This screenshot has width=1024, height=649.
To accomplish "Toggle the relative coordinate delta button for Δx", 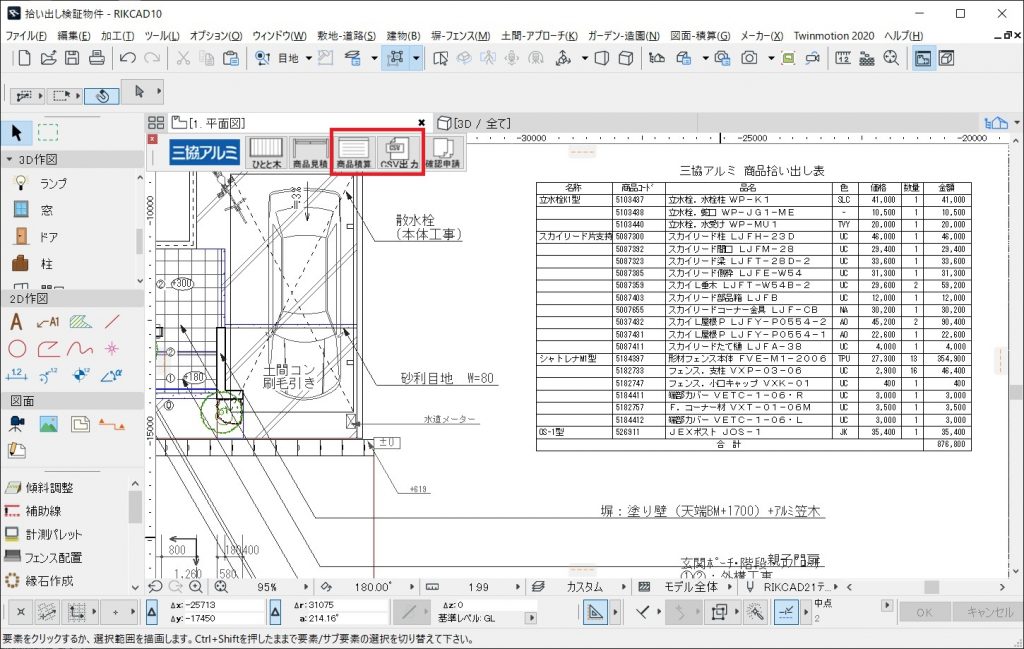I will click(152, 612).
